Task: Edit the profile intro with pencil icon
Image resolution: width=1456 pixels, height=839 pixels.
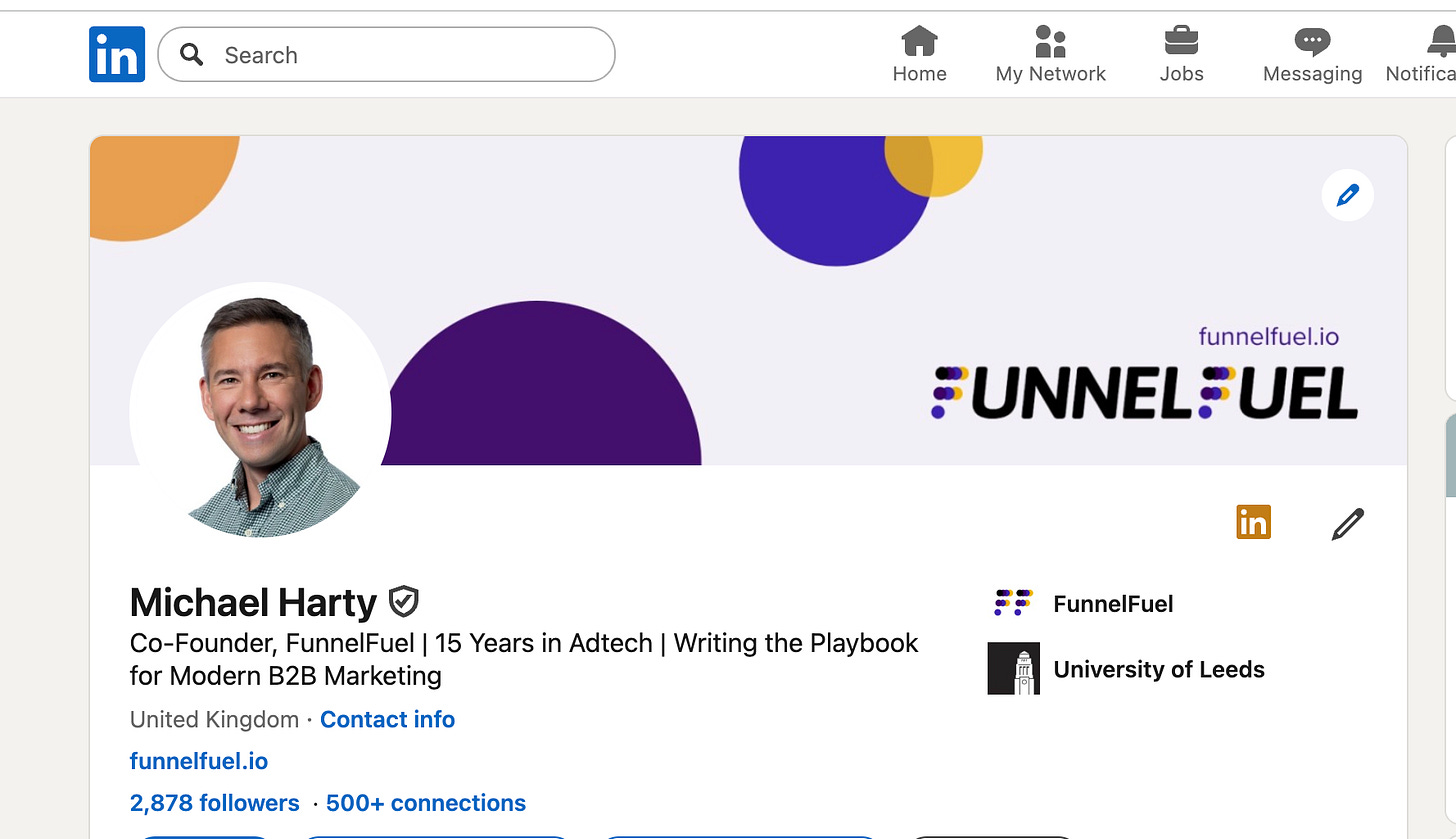Action: click(1347, 523)
